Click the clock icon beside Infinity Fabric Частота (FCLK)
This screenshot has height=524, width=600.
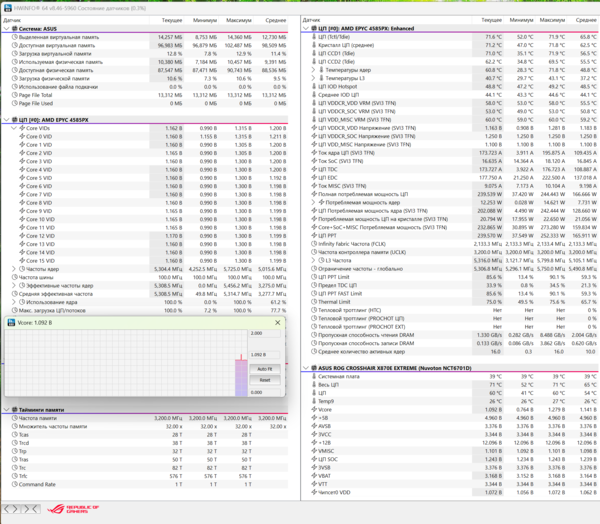tap(314, 244)
